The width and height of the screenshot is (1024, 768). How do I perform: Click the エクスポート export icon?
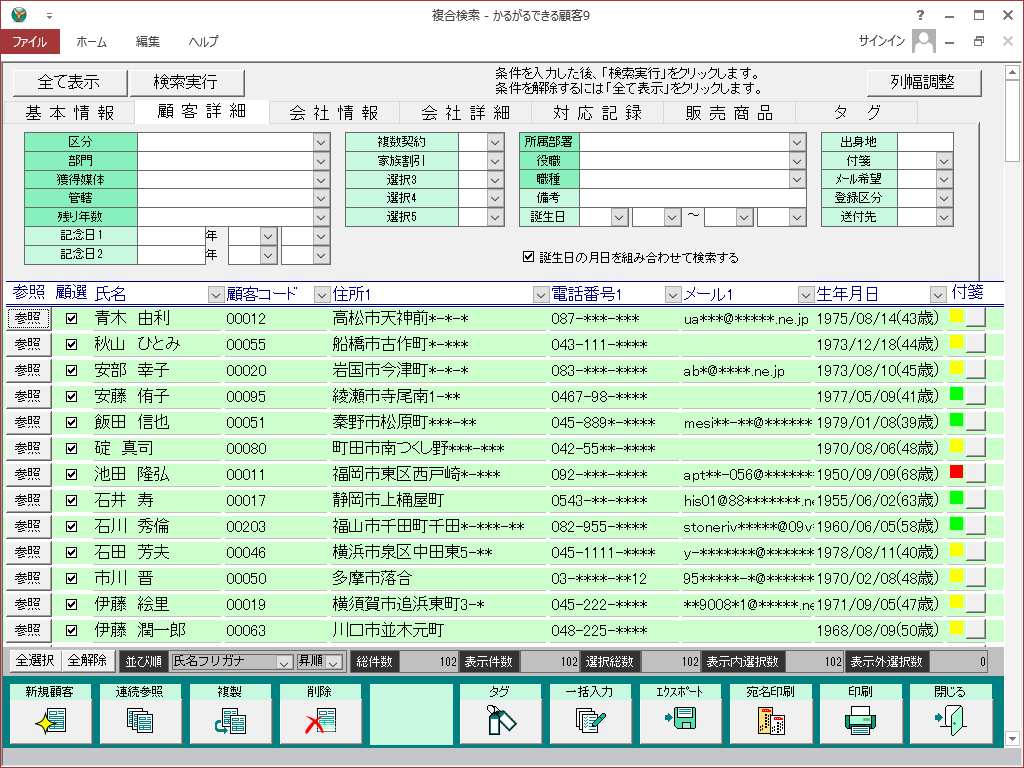tap(679, 720)
